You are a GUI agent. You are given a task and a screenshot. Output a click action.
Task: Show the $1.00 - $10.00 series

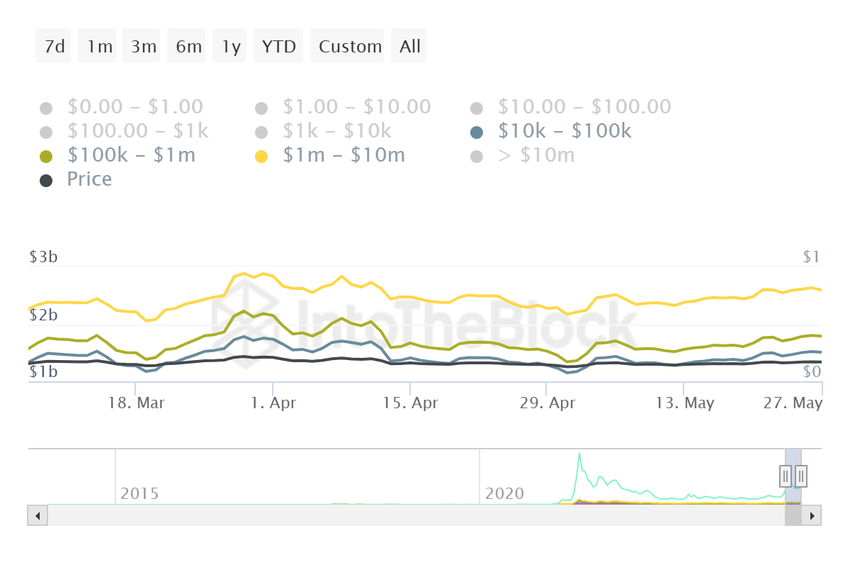[x=262, y=108]
